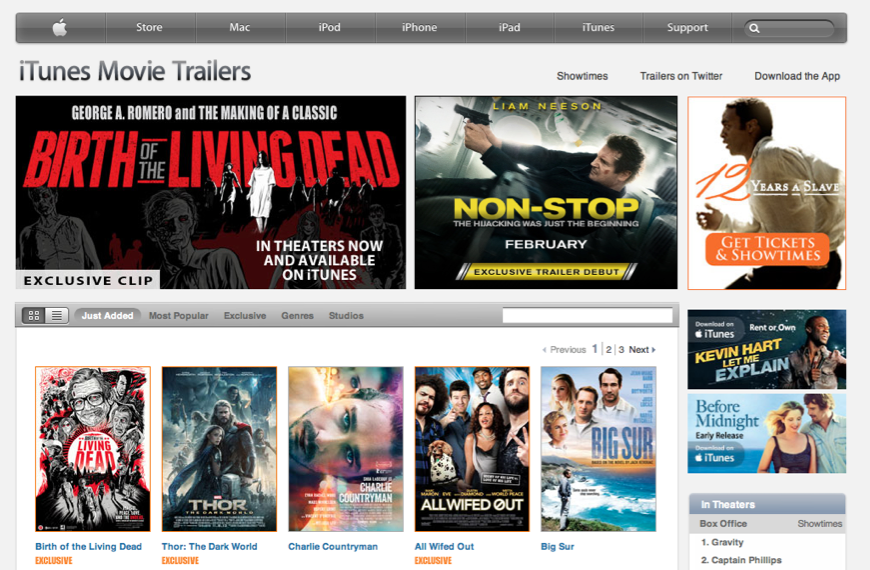Open the Mac menu item
This screenshot has height=570, width=870.
click(x=240, y=27)
